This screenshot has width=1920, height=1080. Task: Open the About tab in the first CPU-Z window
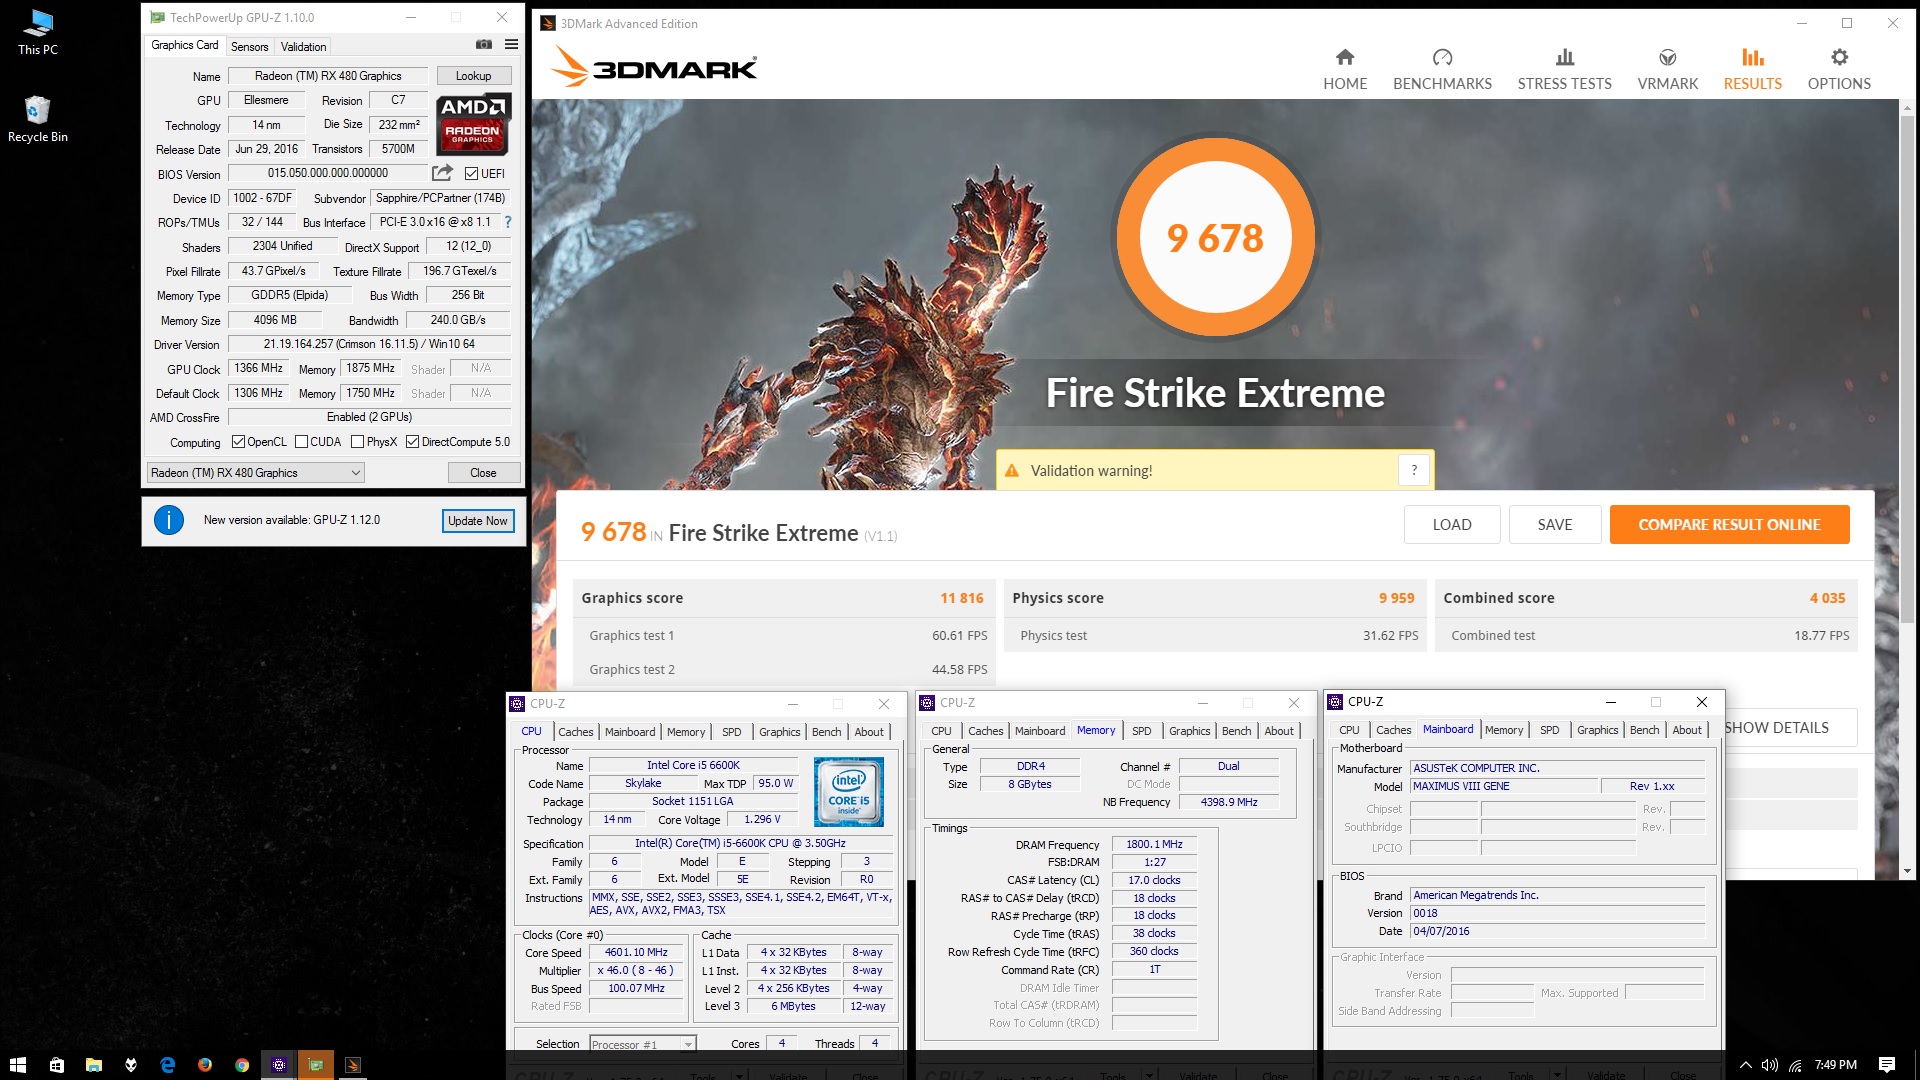[868, 732]
